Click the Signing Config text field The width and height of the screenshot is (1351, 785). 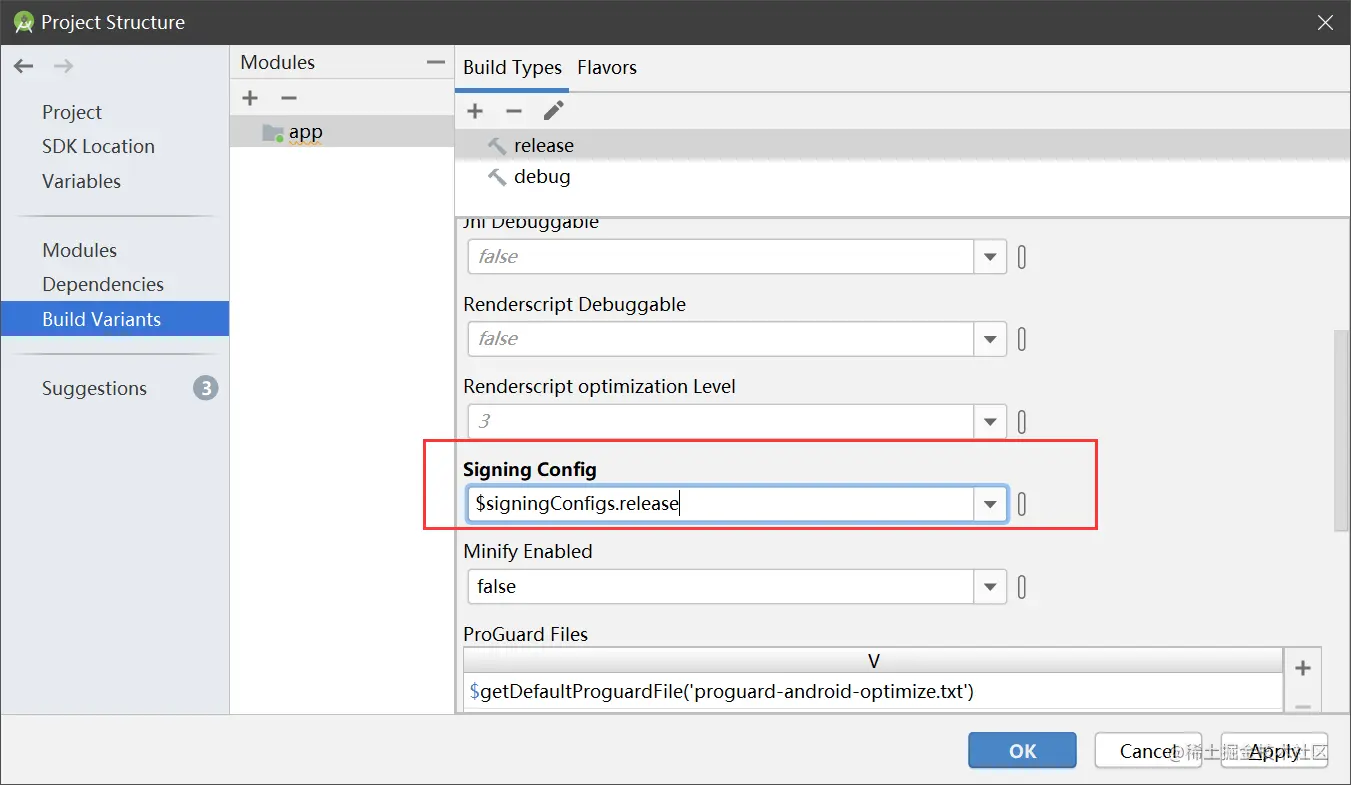[721, 504]
